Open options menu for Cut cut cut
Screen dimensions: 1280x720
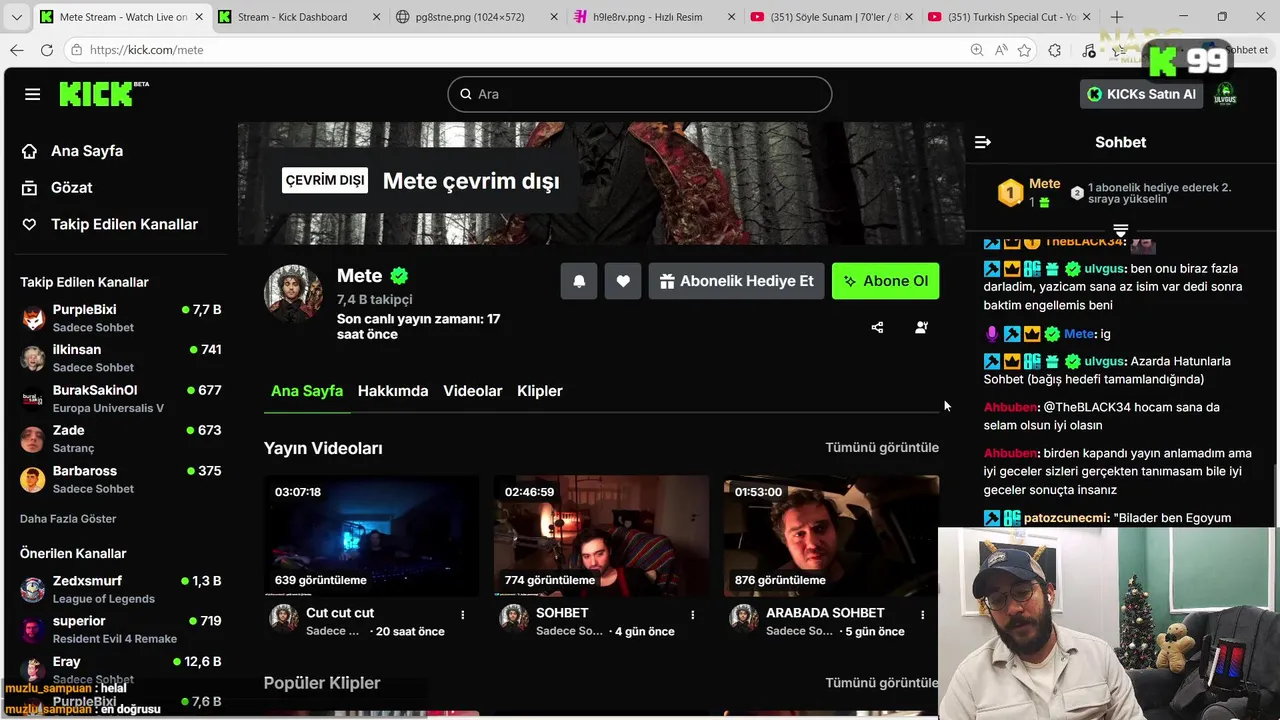(462, 614)
